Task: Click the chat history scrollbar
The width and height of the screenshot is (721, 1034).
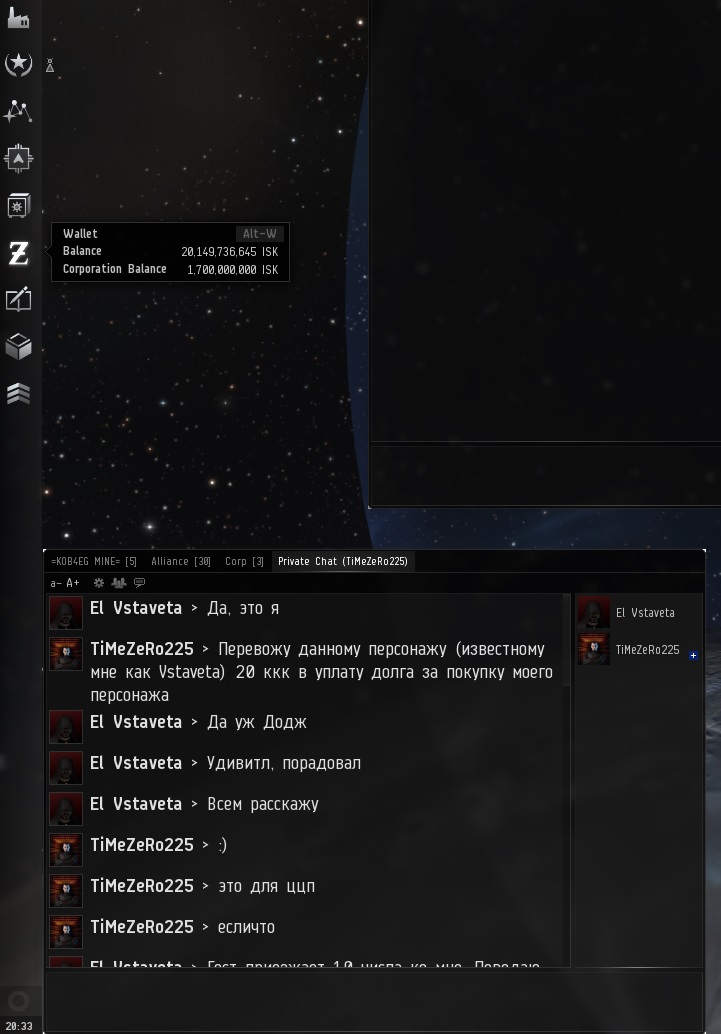Action: pos(566,640)
